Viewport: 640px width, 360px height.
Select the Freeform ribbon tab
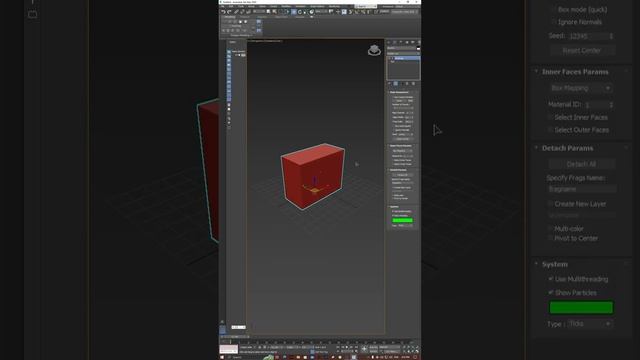point(243,17)
